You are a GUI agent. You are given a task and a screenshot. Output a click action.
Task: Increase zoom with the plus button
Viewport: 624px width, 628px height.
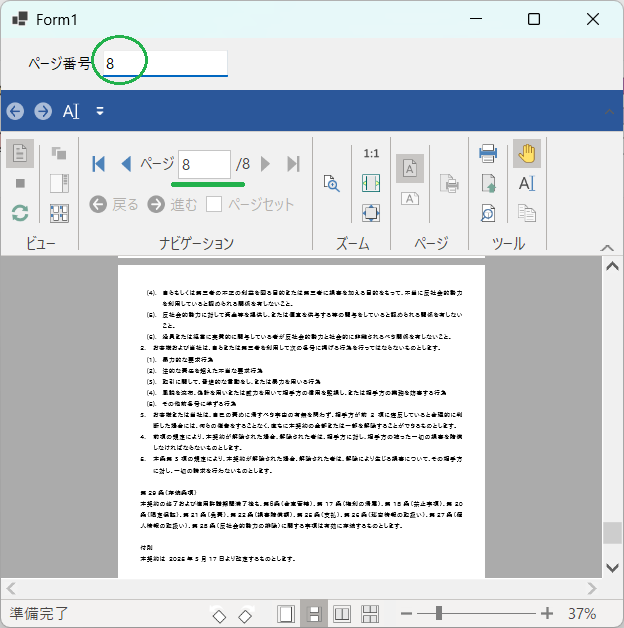tap(547, 613)
